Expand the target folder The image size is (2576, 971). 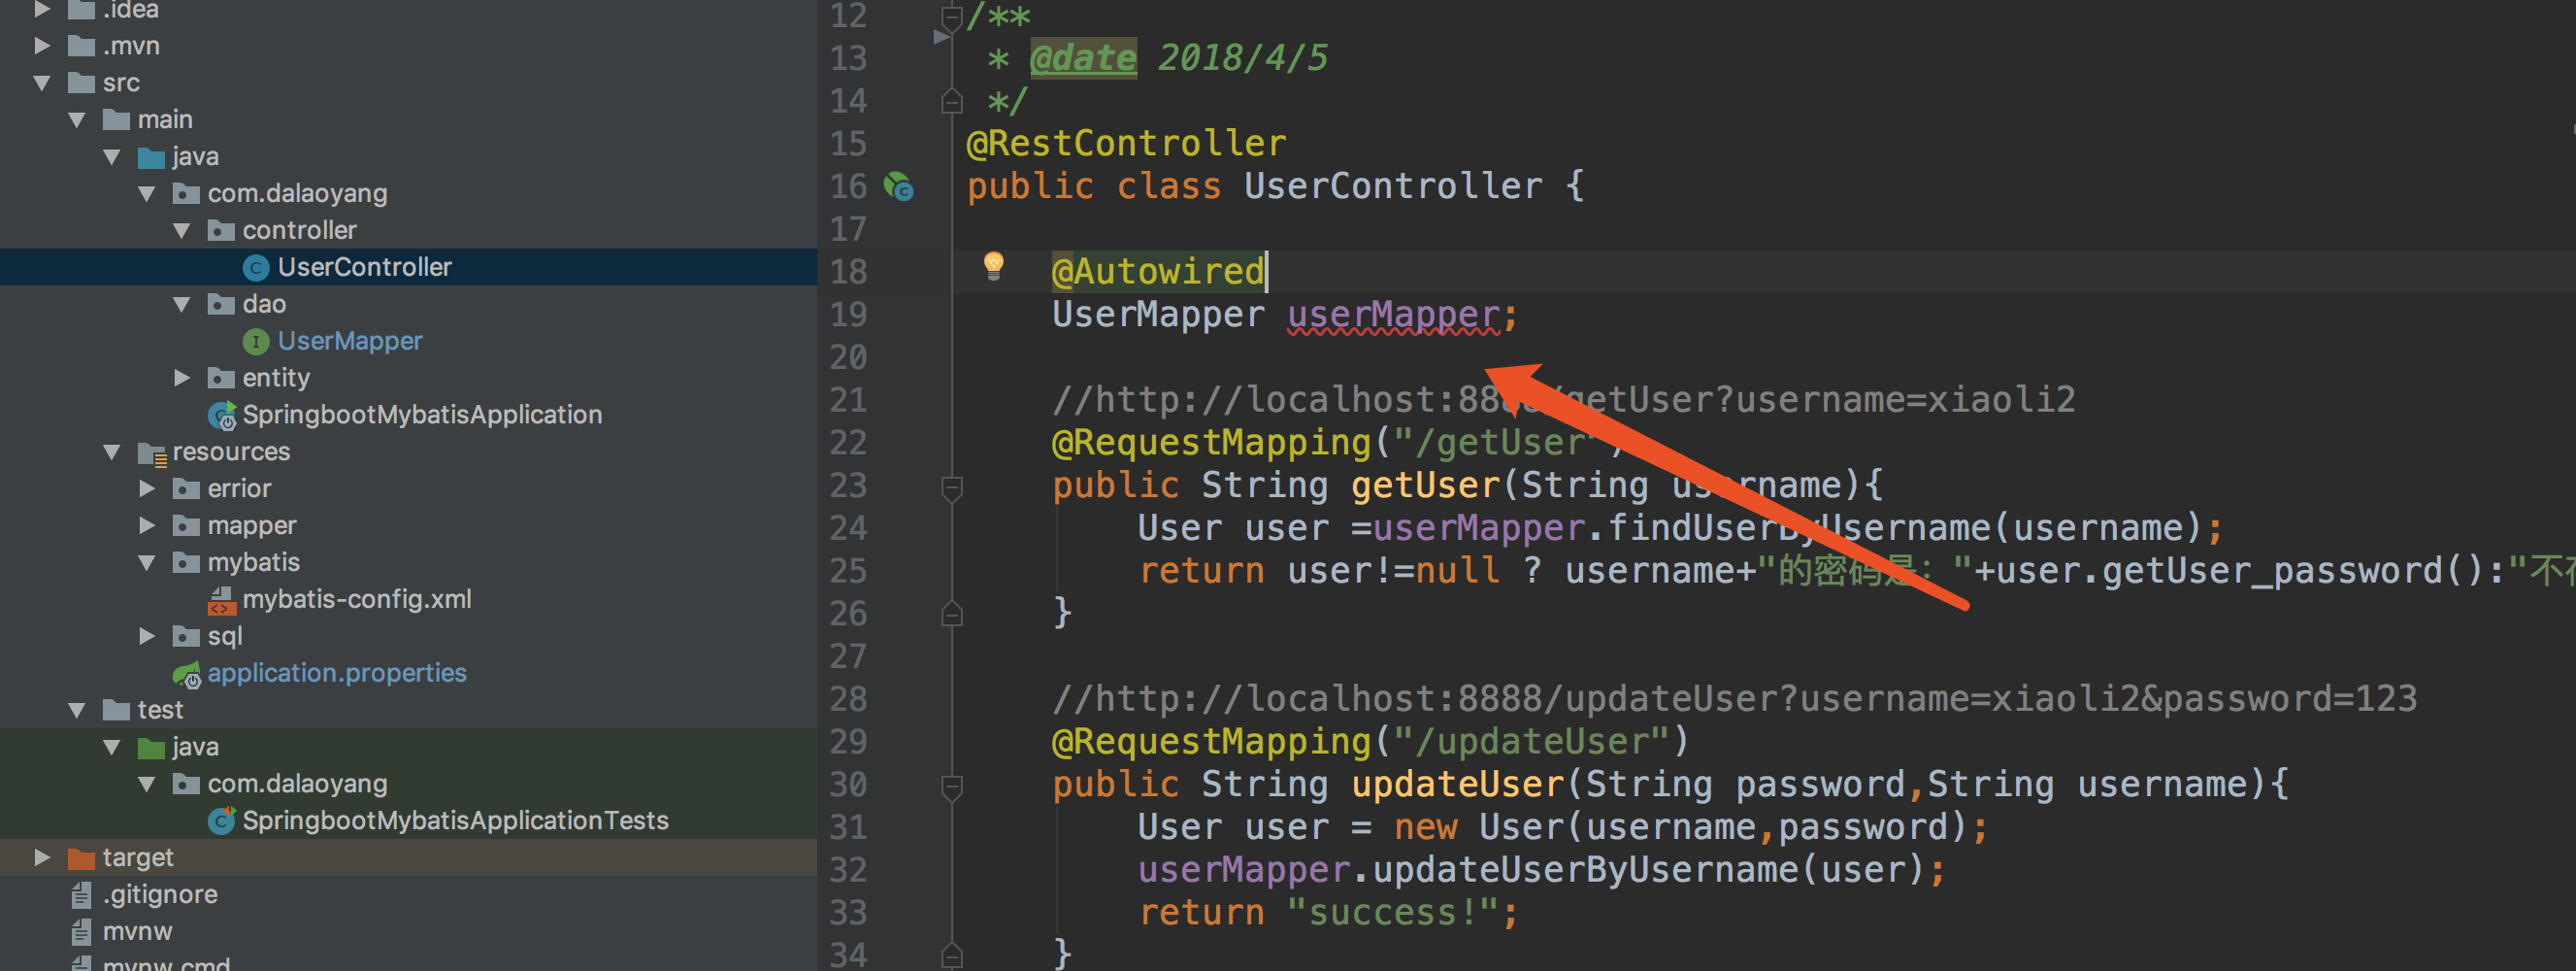pyautogui.click(x=42, y=858)
